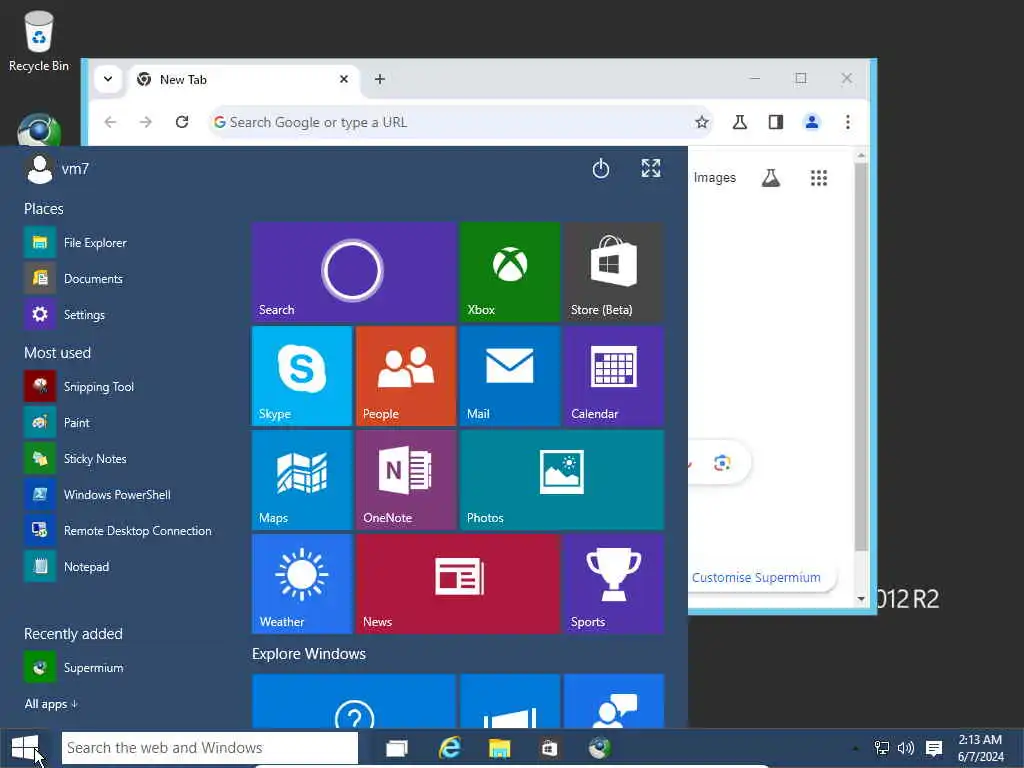Open Store from the taskbar
This screenshot has width=1024, height=768.
(549, 748)
